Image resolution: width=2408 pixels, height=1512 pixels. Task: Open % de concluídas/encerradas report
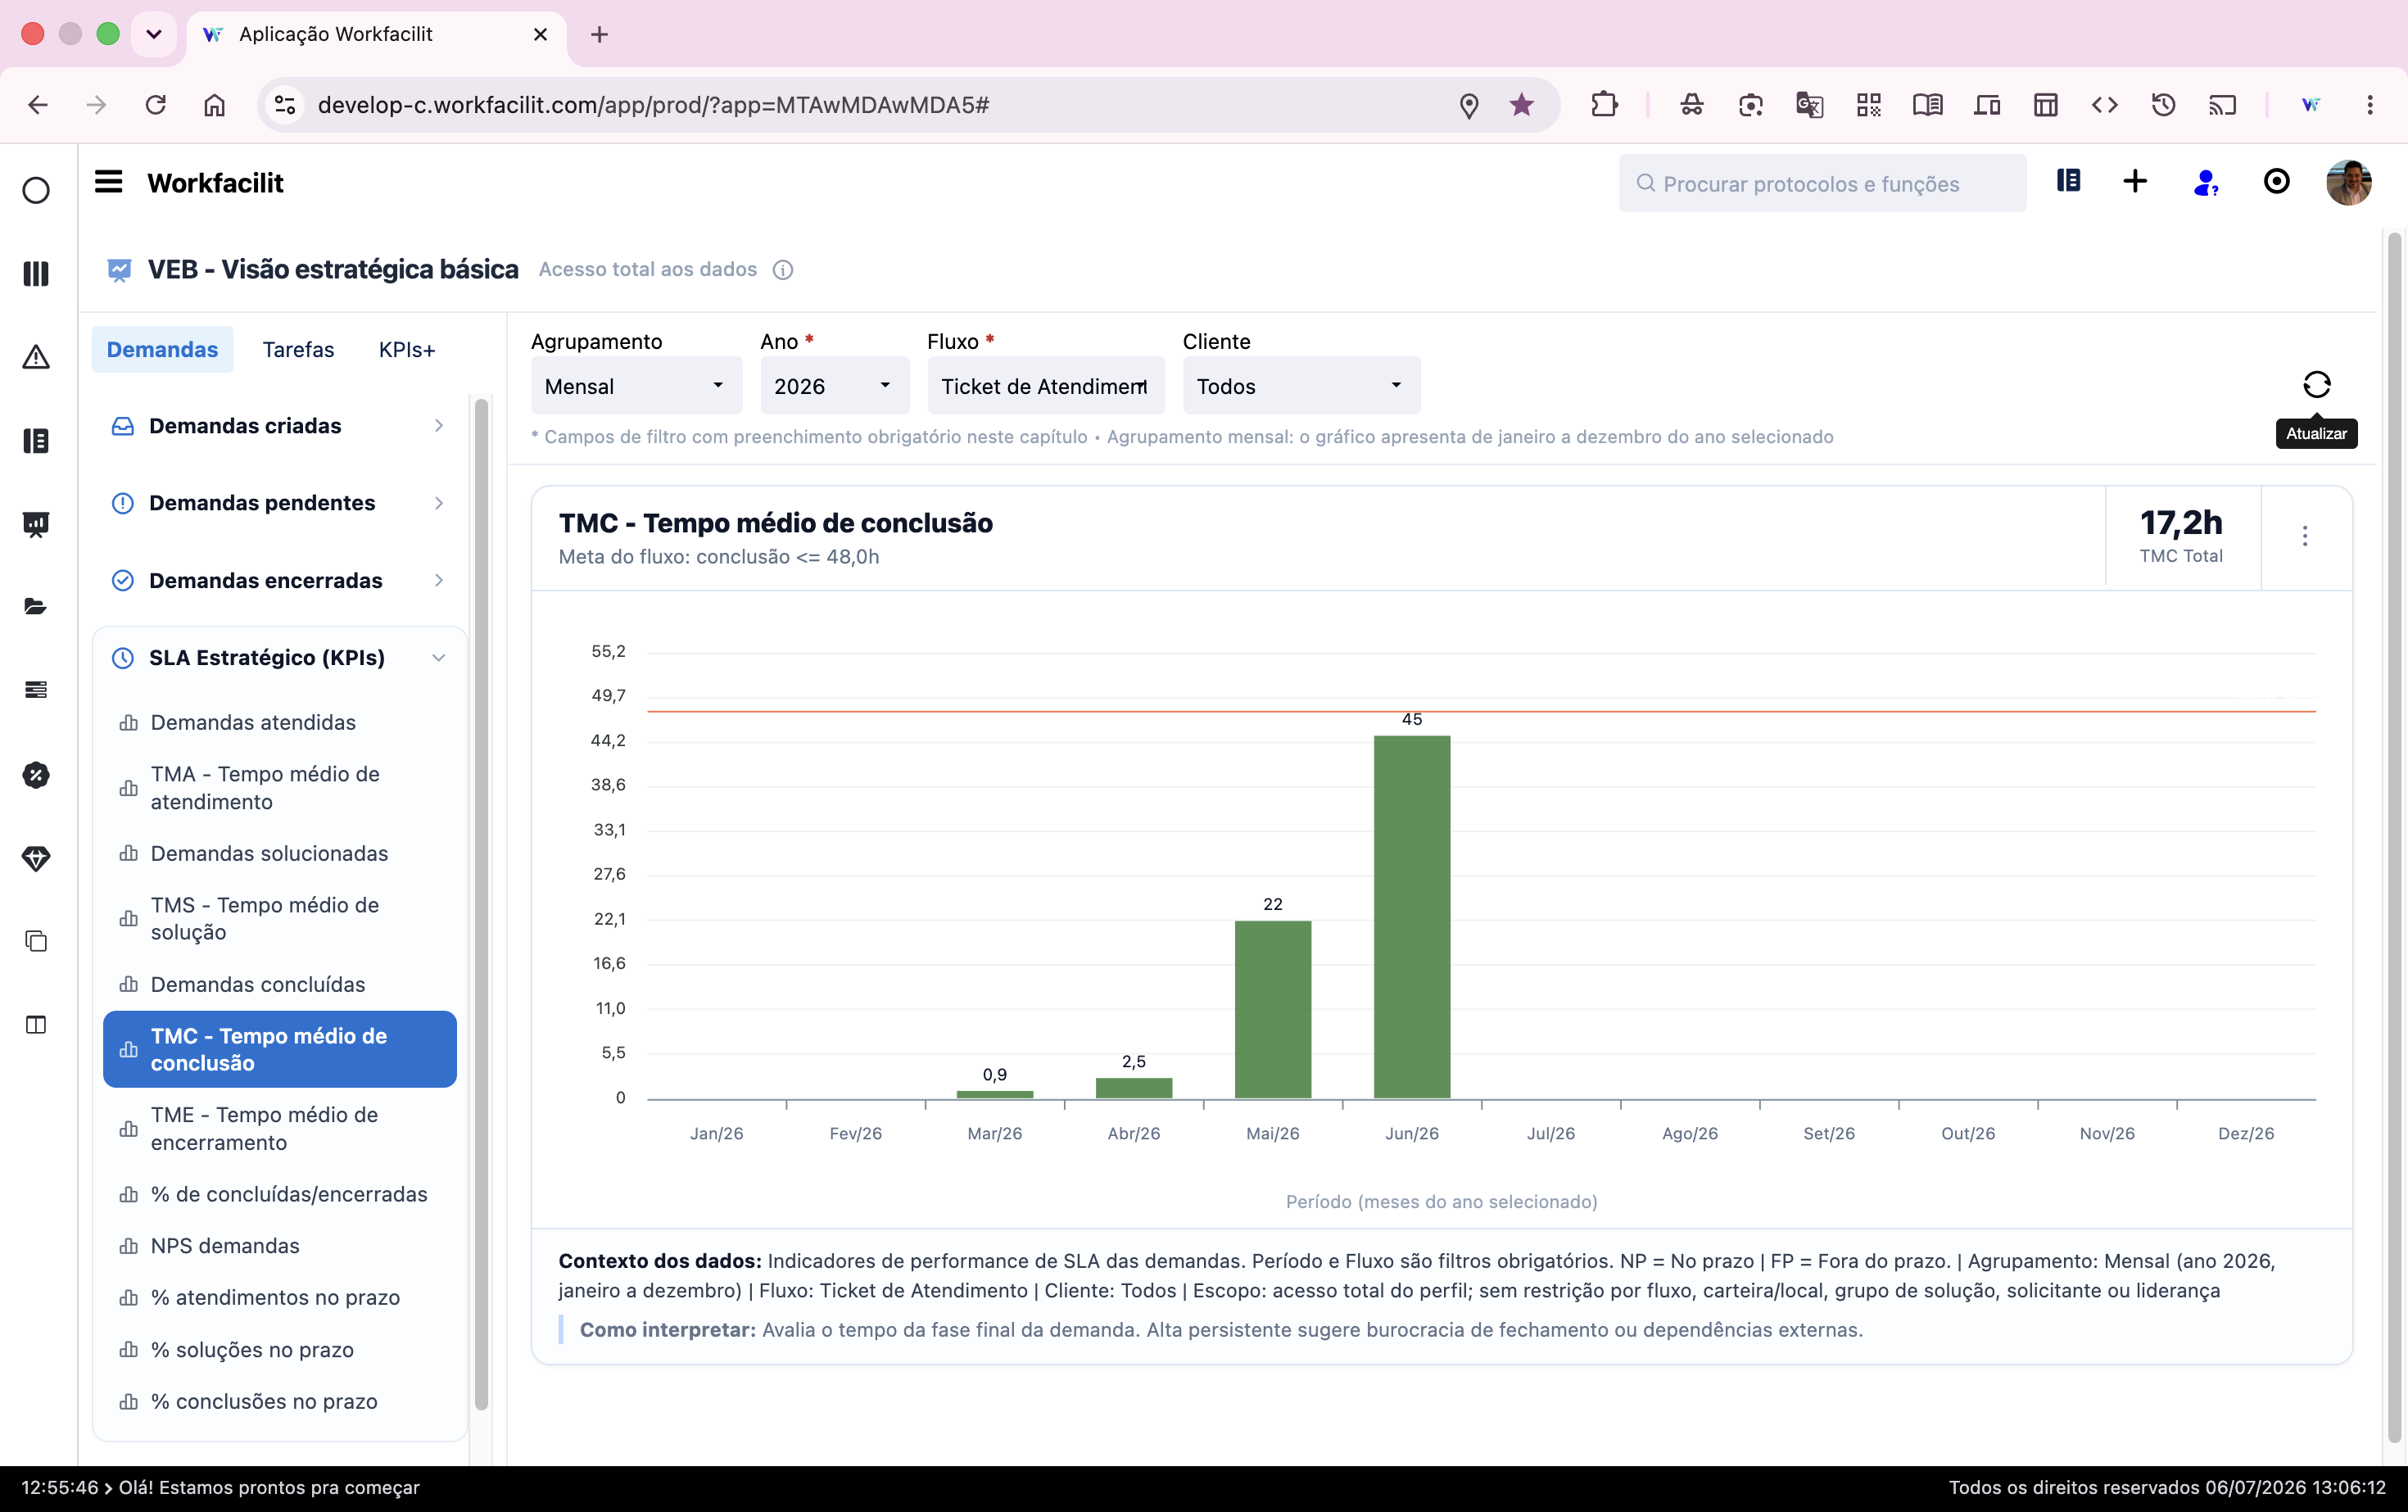(x=279, y=1195)
